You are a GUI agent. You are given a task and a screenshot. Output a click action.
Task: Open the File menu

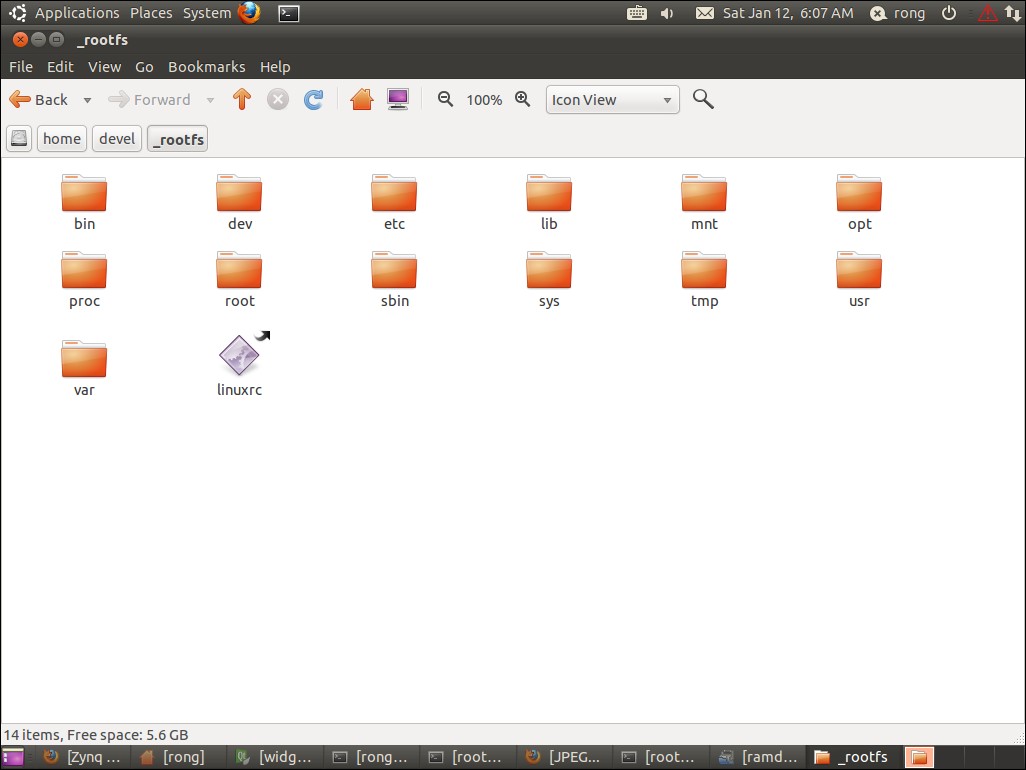pos(21,67)
